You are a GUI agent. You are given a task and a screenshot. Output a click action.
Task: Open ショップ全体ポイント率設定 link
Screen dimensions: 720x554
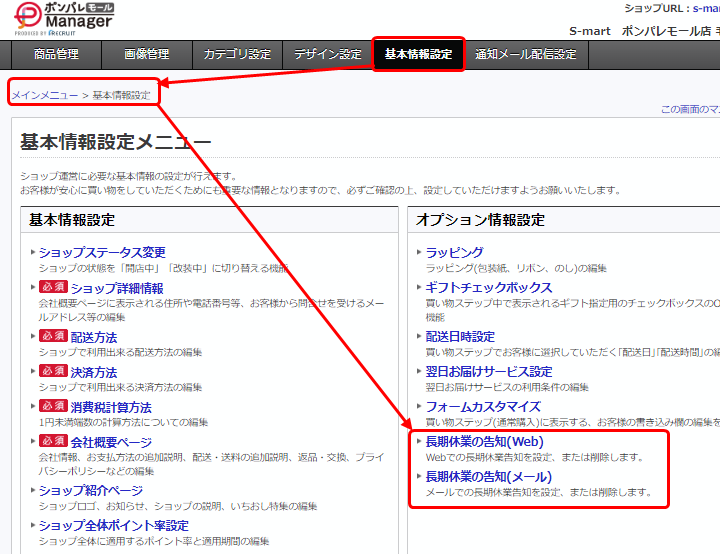[x=113, y=525]
